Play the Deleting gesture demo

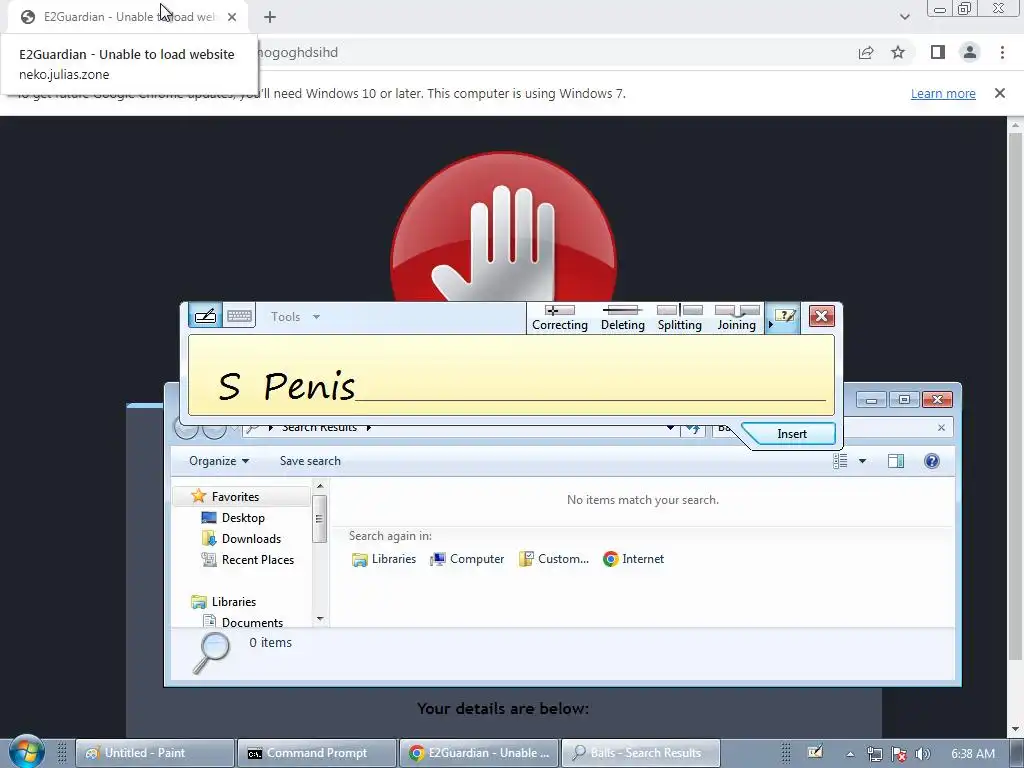coord(622,318)
